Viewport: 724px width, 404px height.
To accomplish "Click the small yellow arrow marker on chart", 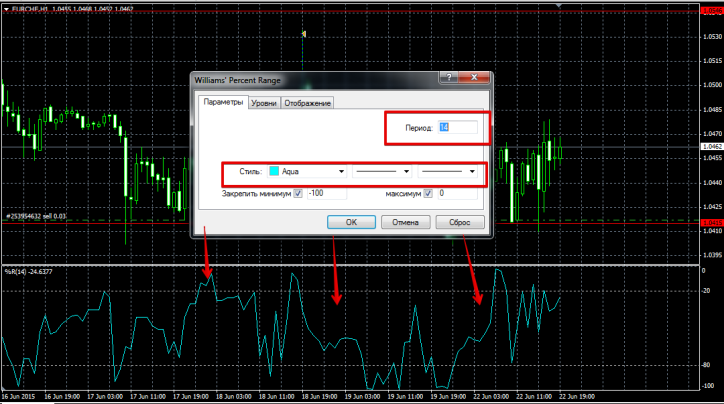I will click(304, 34).
